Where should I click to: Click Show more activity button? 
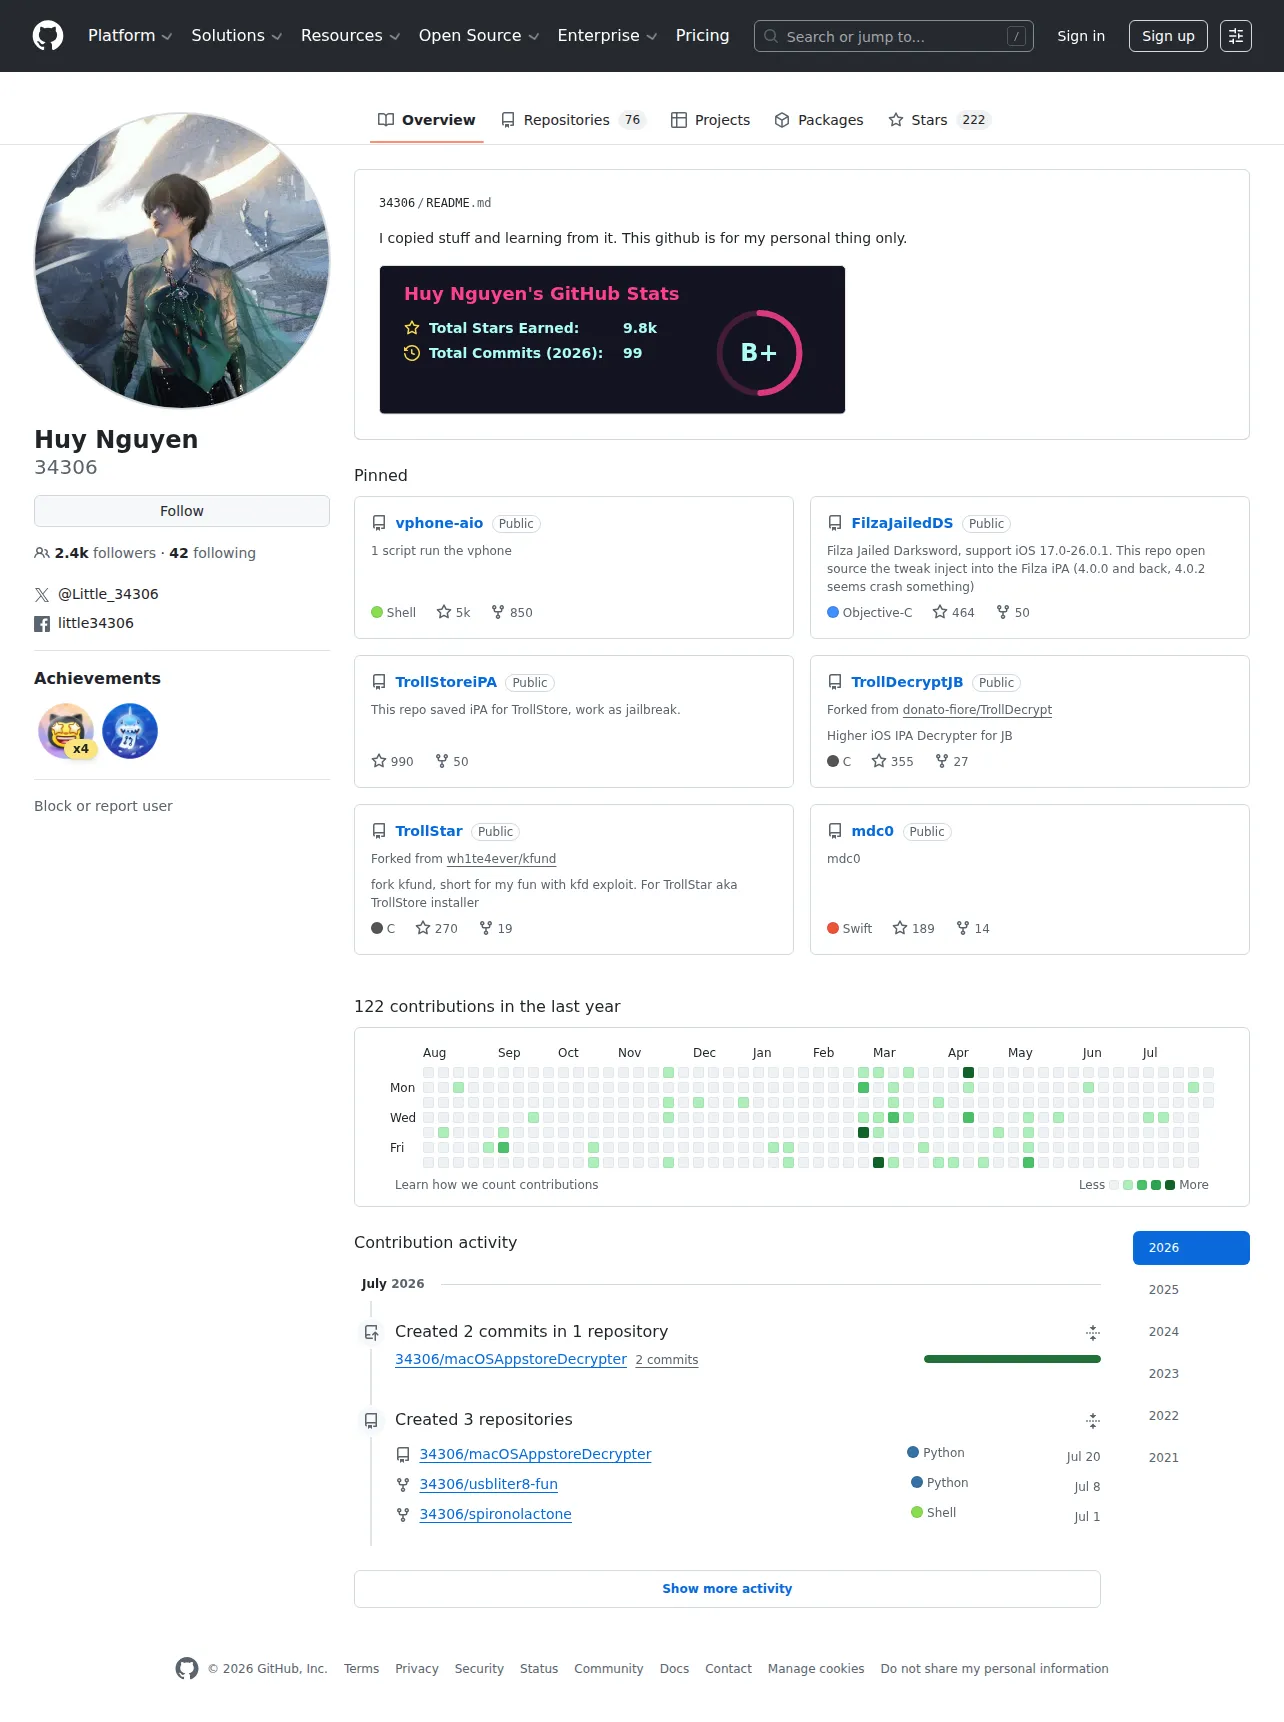click(727, 1589)
